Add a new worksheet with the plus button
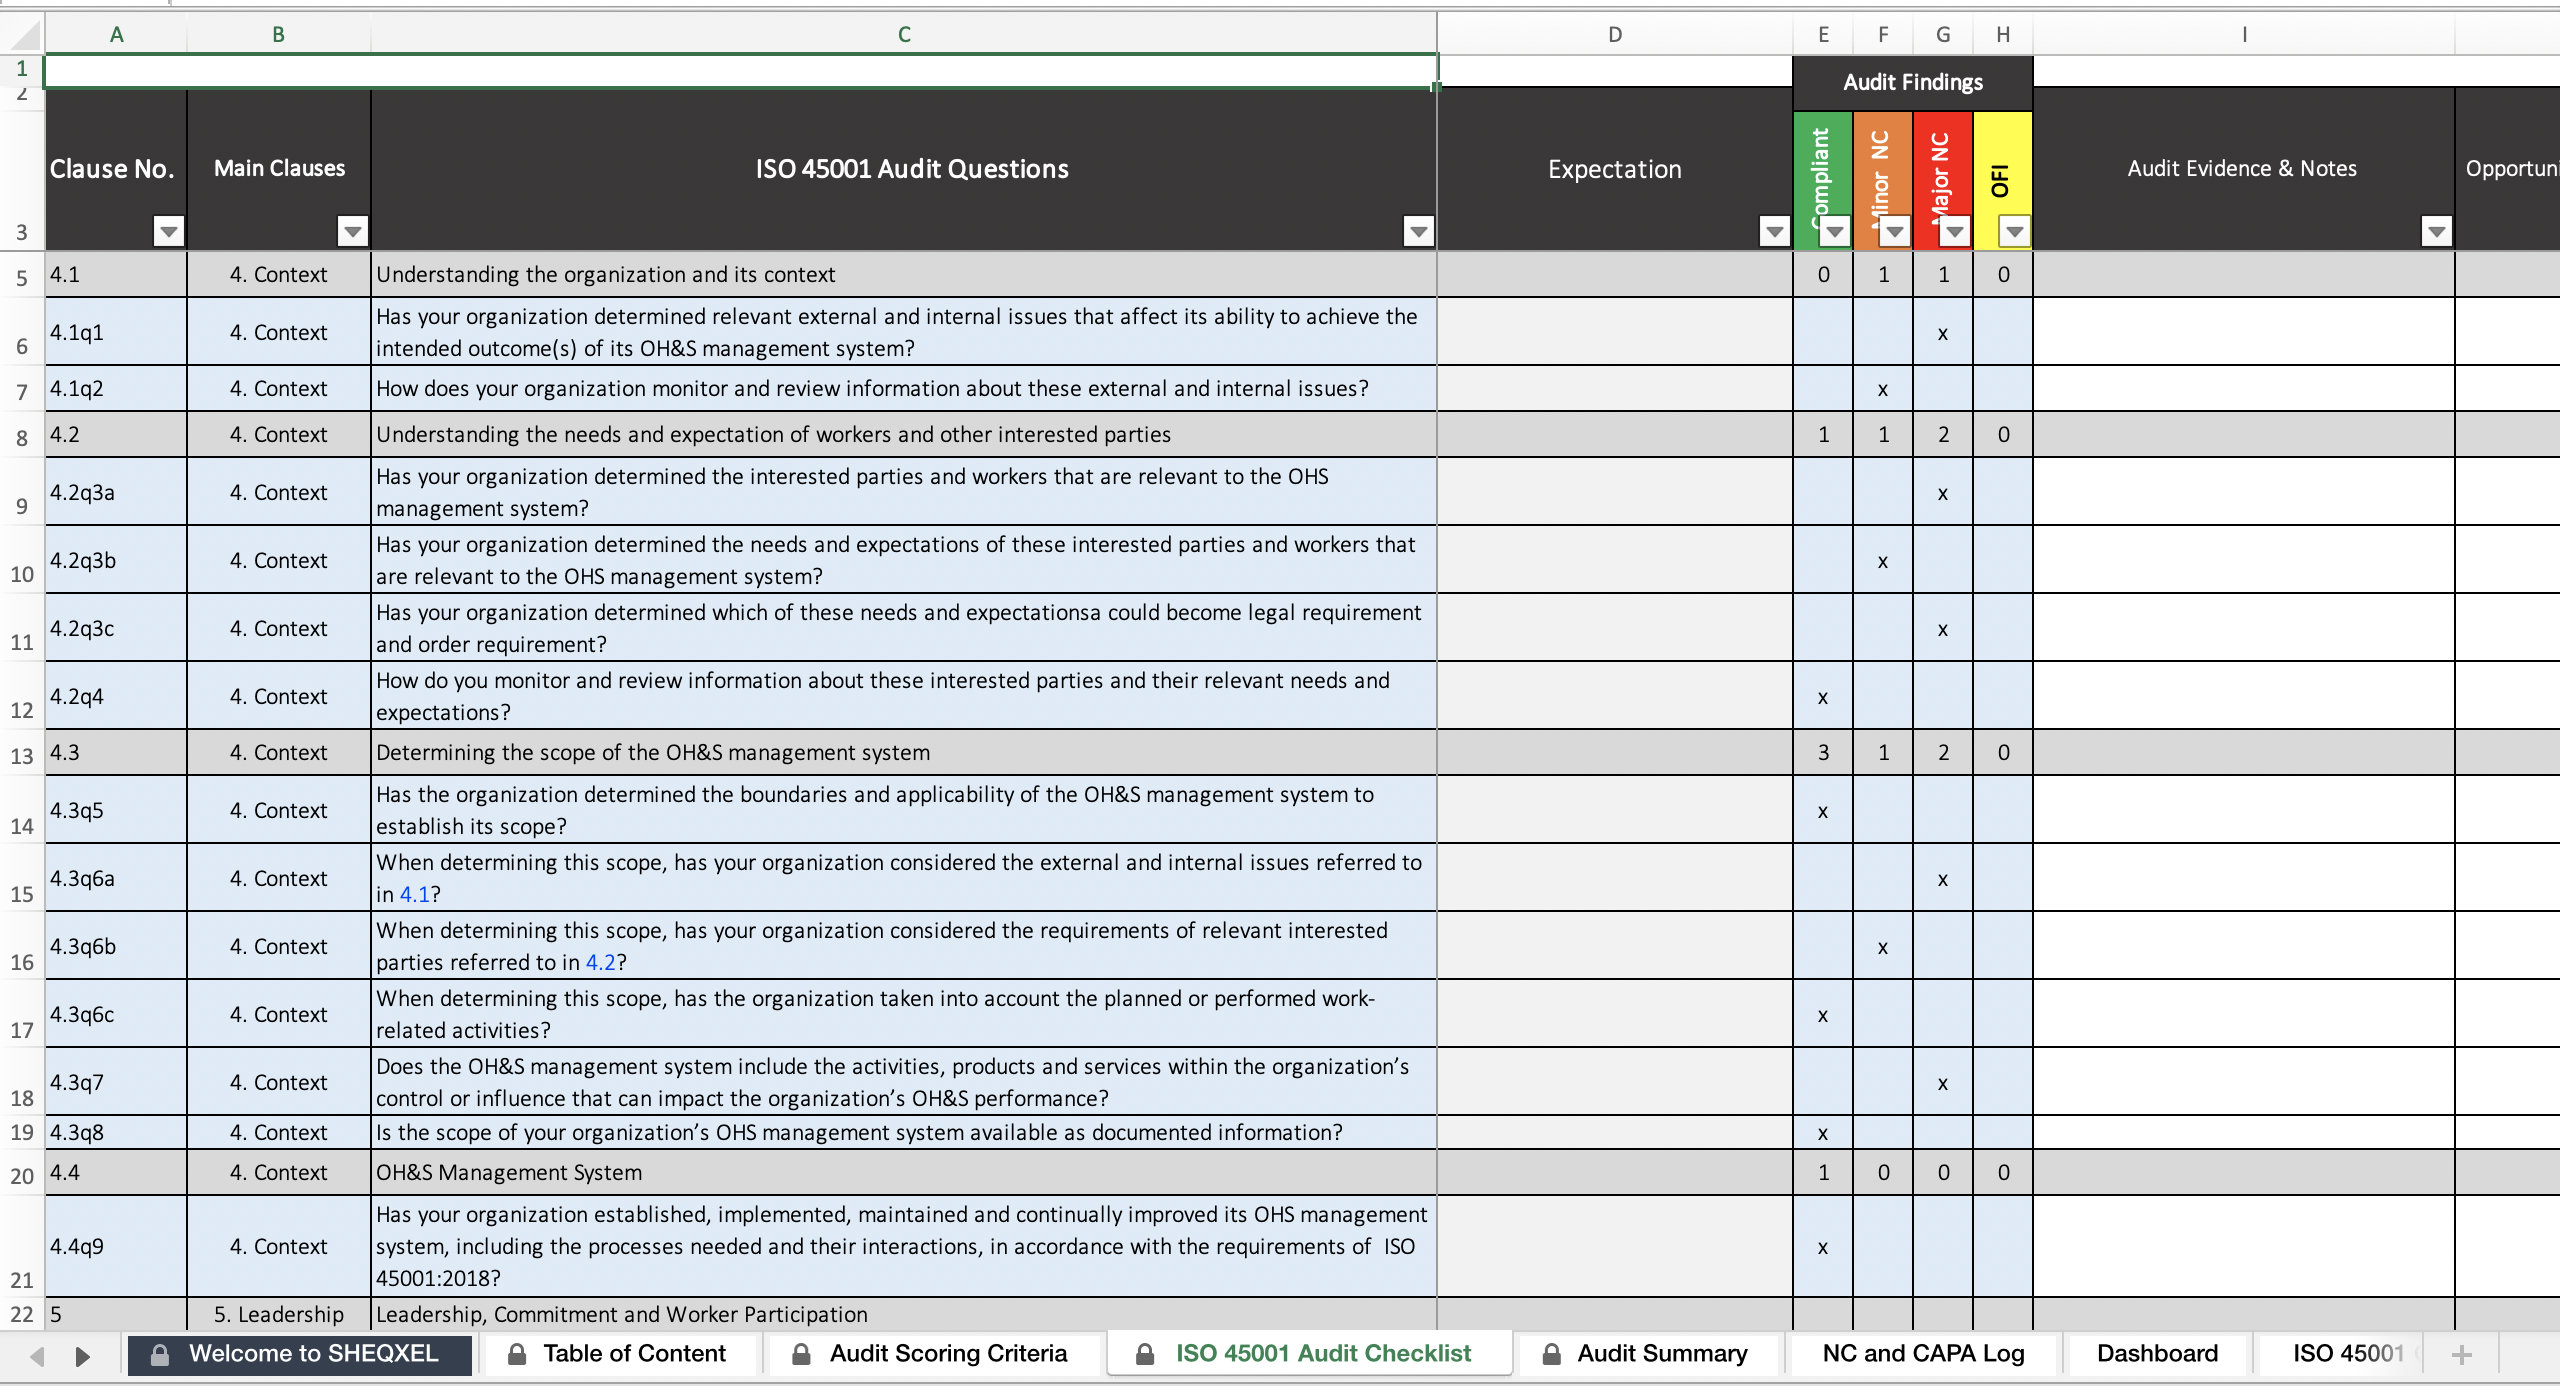Image resolution: width=2560 pixels, height=1386 pixels. (x=2462, y=1353)
